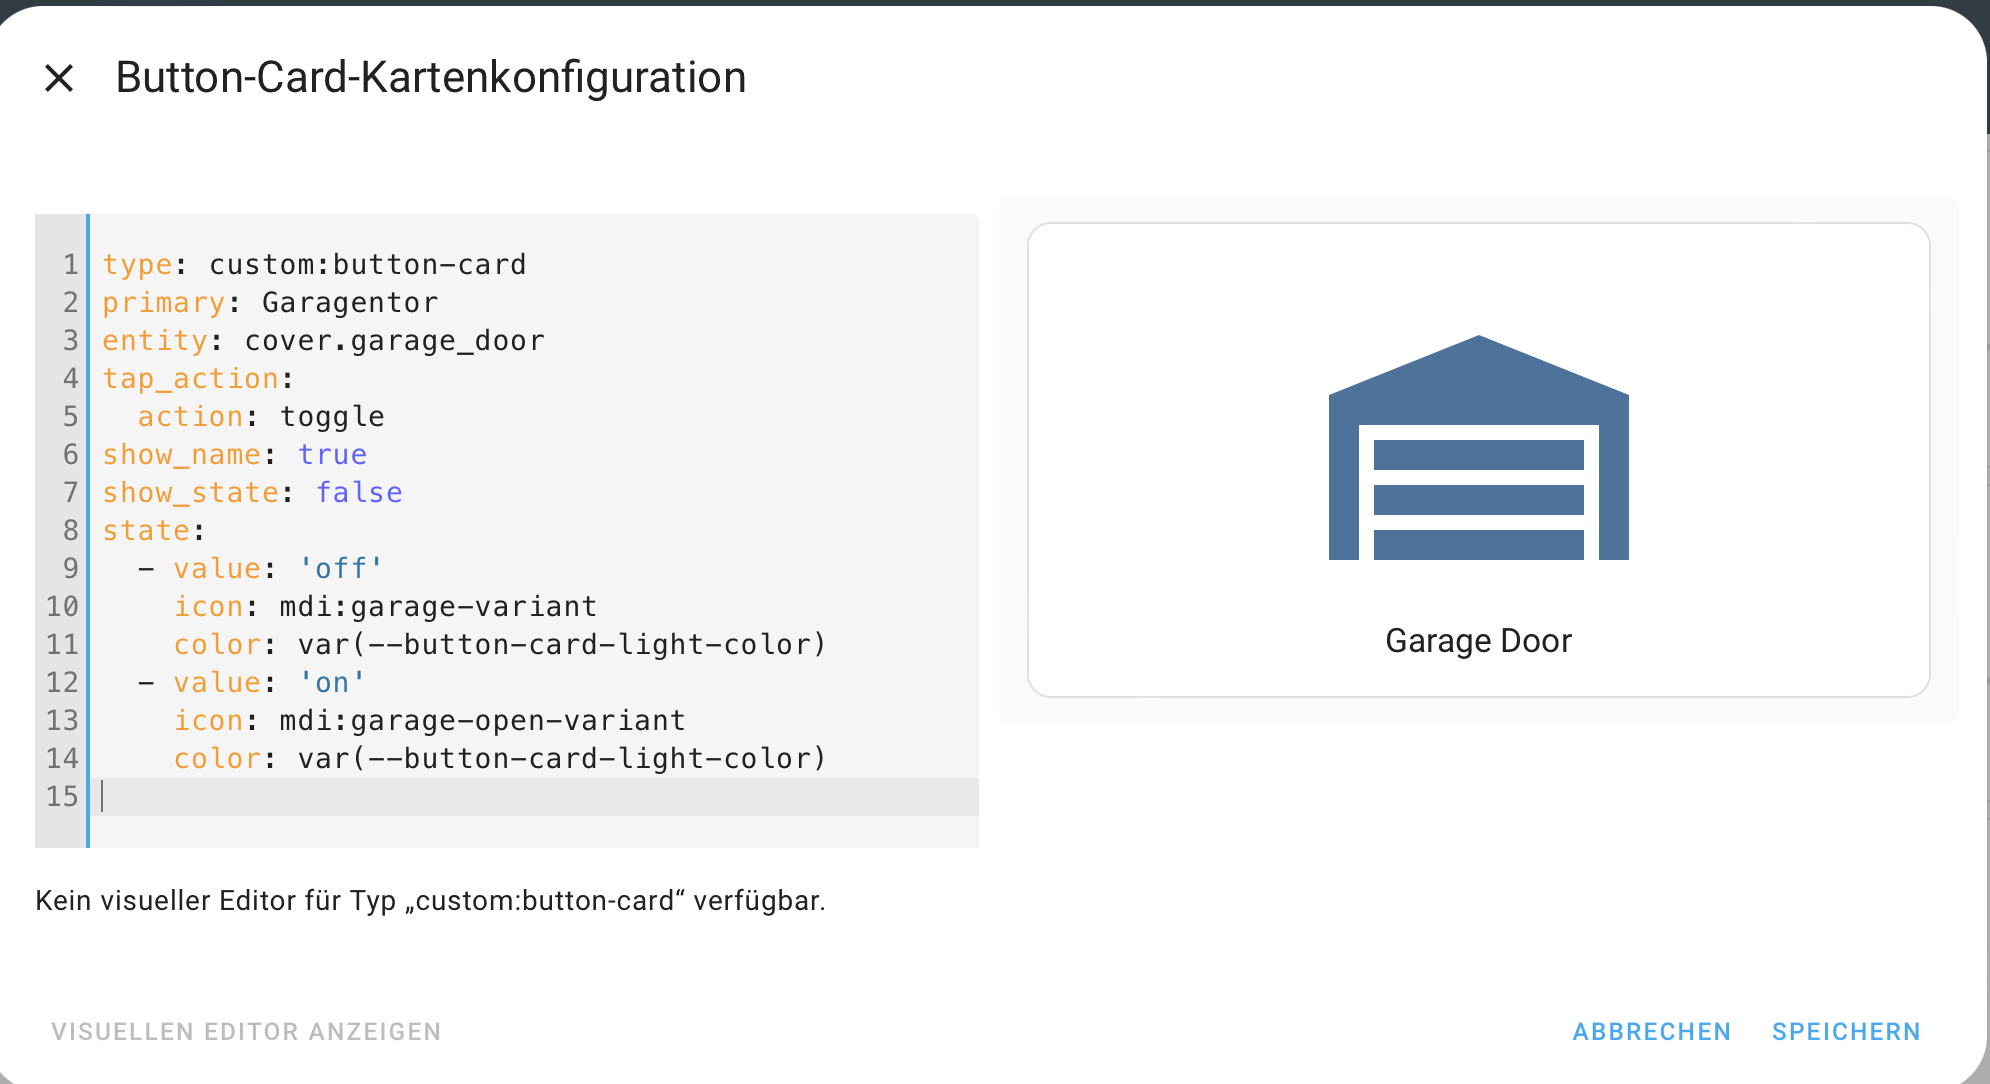Screen dimensions: 1990x1084
Task: Click the "Garagentor" value in the code
Action: pyautogui.click(x=350, y=303)
